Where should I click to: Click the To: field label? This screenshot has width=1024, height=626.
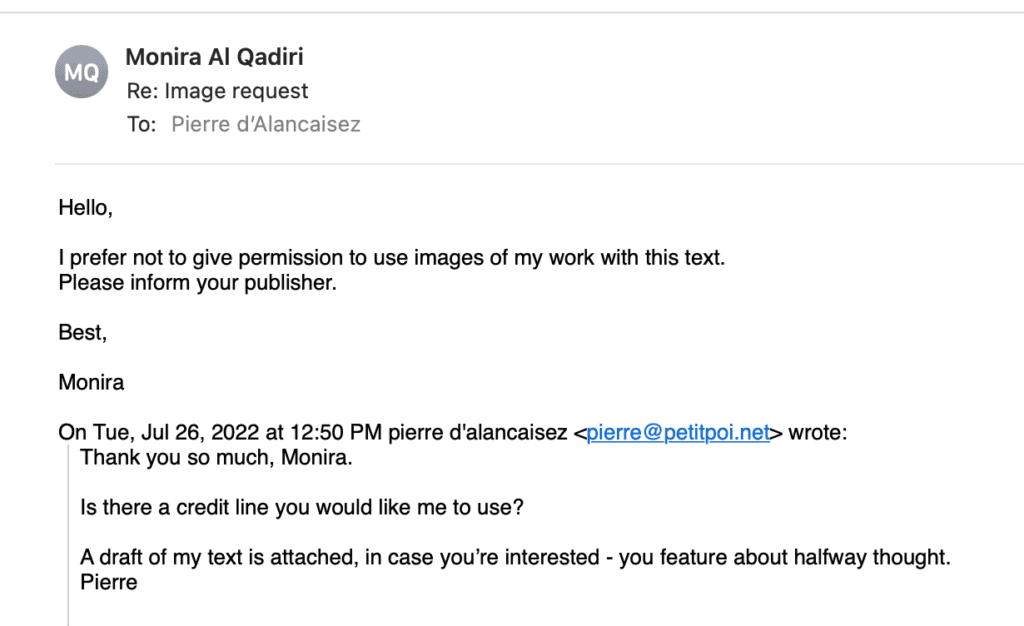(x=141, y=125)
